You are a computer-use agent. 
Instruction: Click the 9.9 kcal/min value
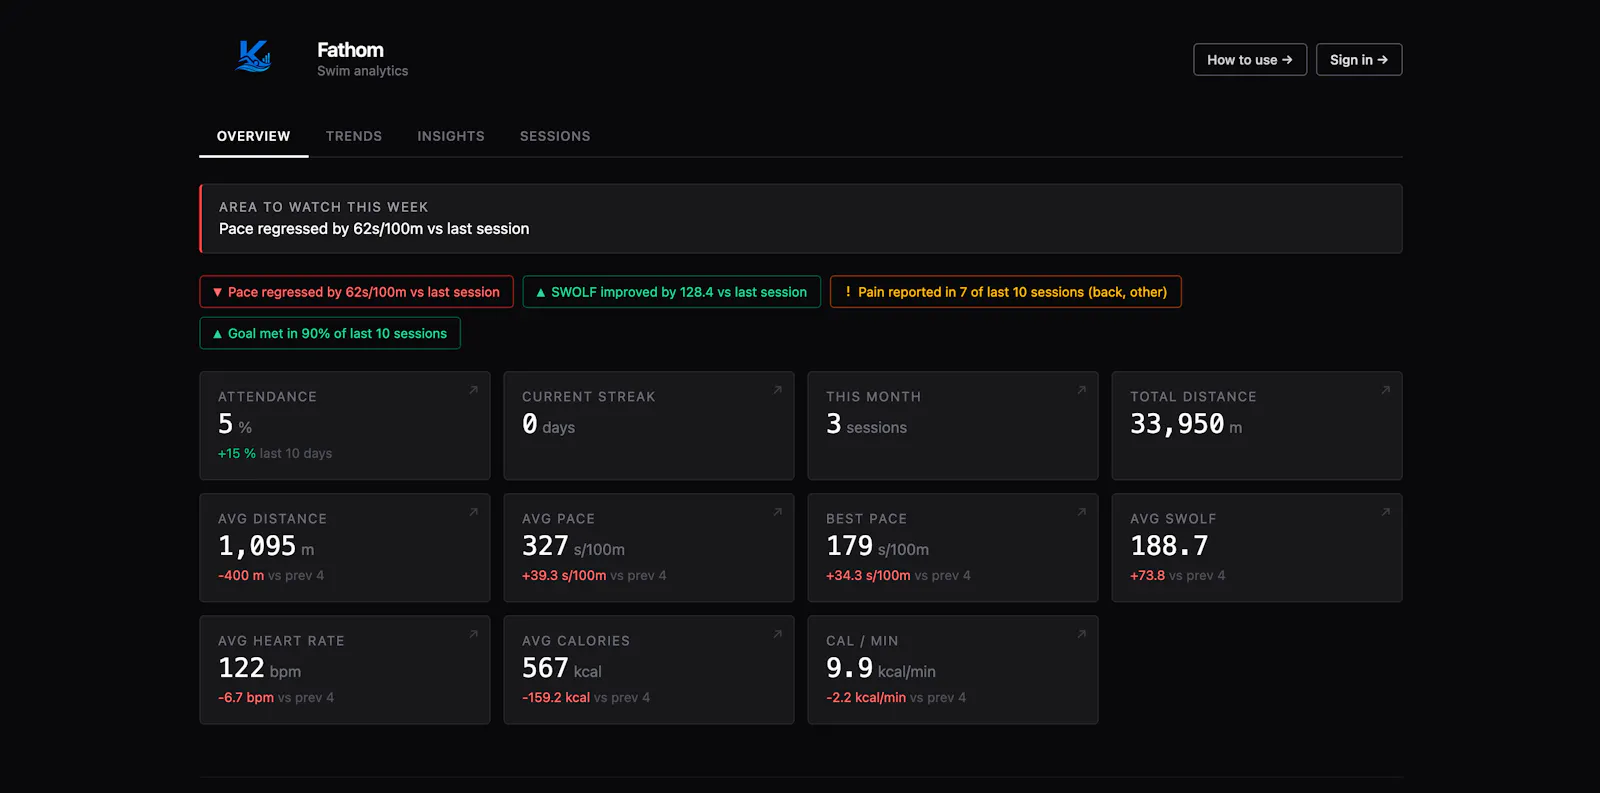[x=881, y=669]
